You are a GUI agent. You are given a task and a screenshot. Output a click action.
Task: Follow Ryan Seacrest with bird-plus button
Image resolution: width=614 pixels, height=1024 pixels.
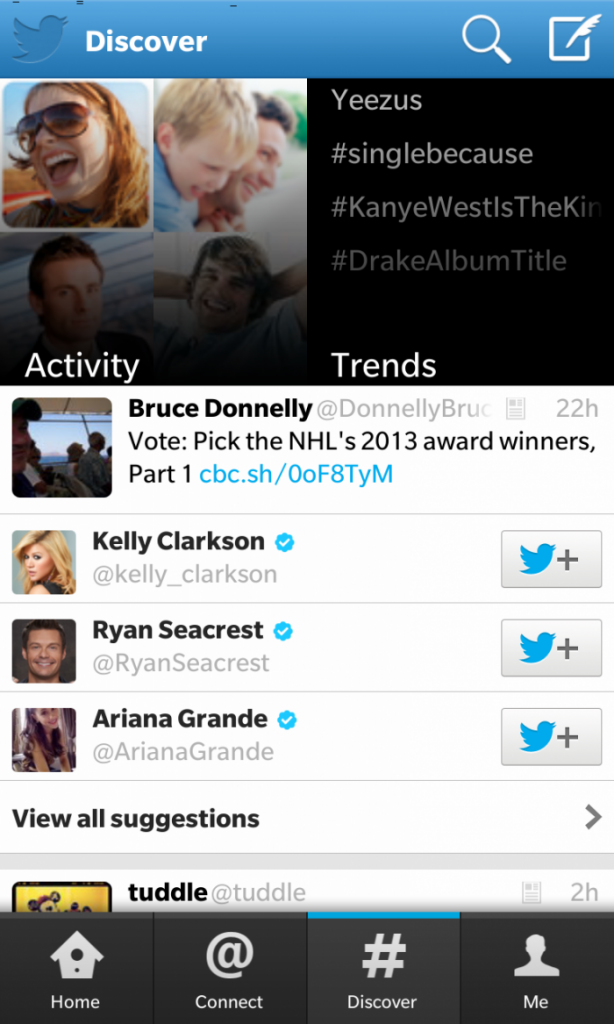pyautogui.click(x=551, y=648)
